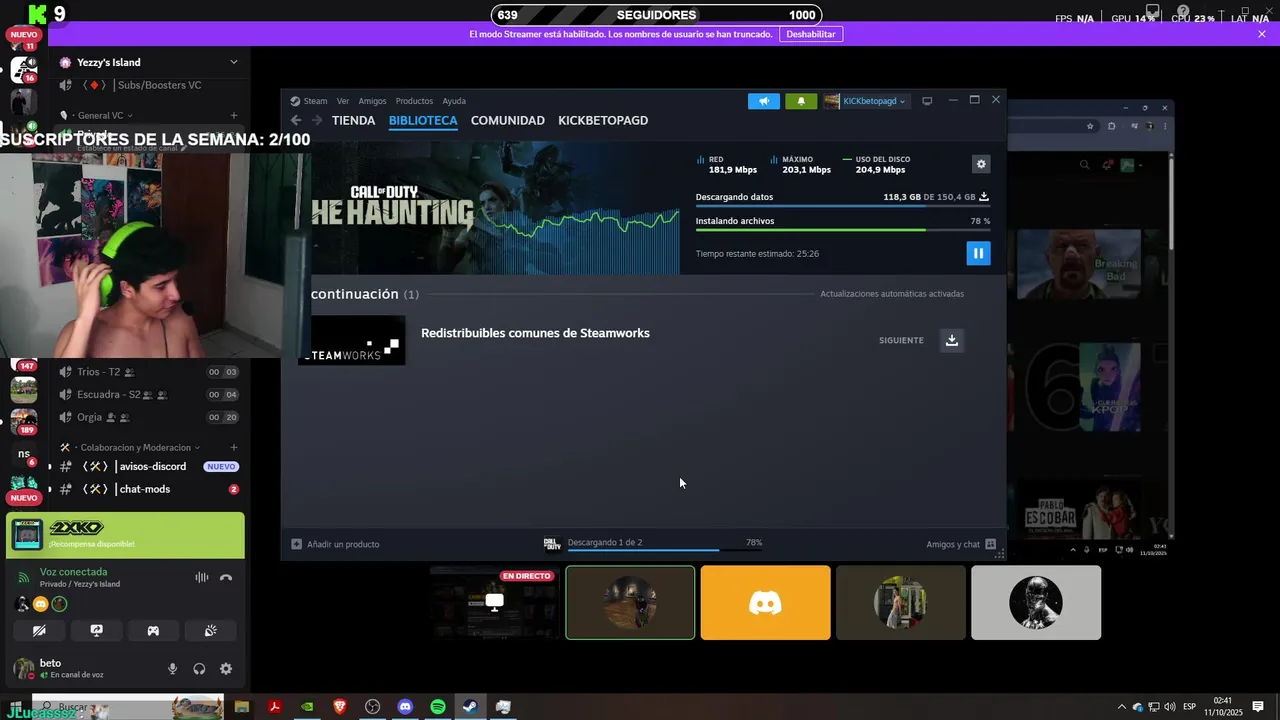Click download icon beside Steamworks Redistribuibles
The width and height of the screenshot is (1280, 720).
tap(952, 340)
